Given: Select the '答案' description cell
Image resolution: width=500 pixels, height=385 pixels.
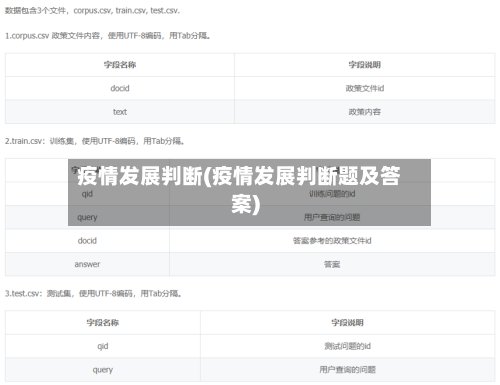Looking at the screenshot, I should 332,264.
